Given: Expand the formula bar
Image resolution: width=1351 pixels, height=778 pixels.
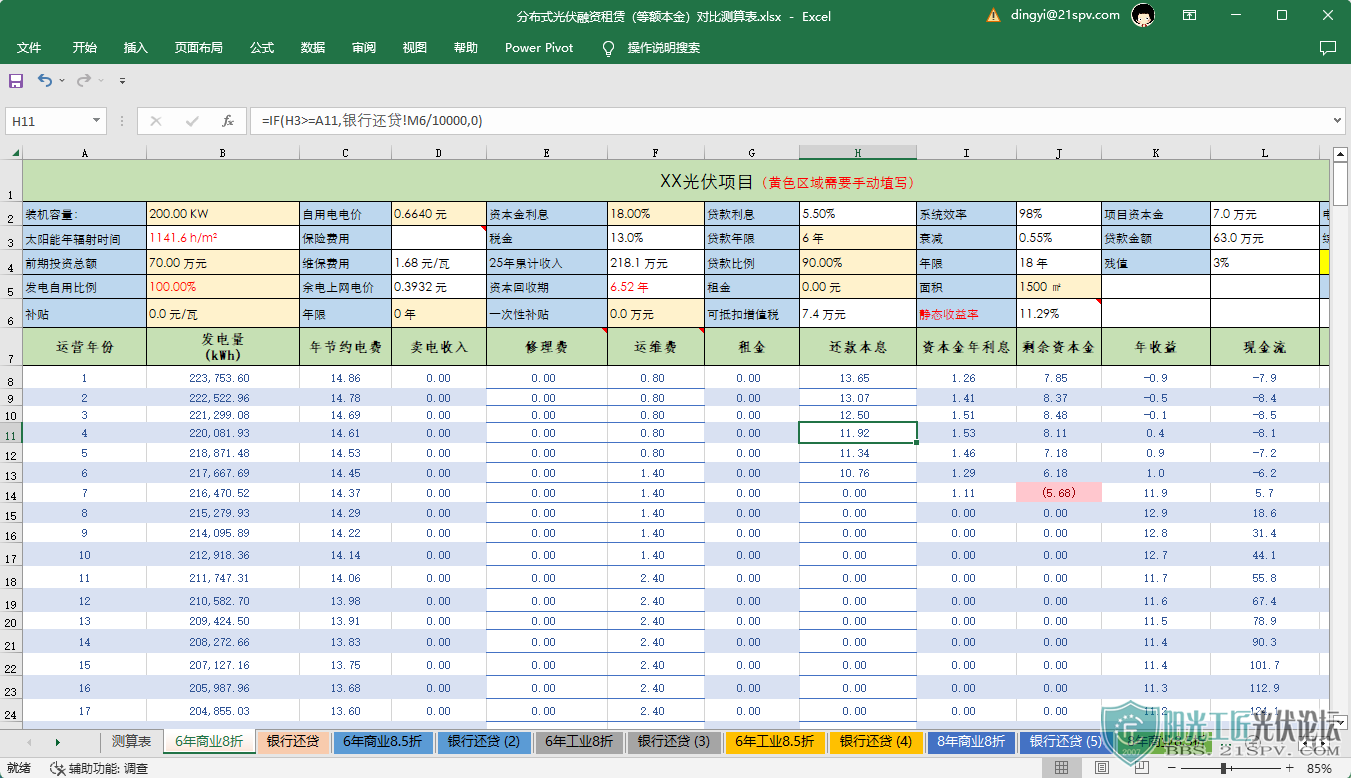Looking at the screenshot, I should coord(1338,121).
